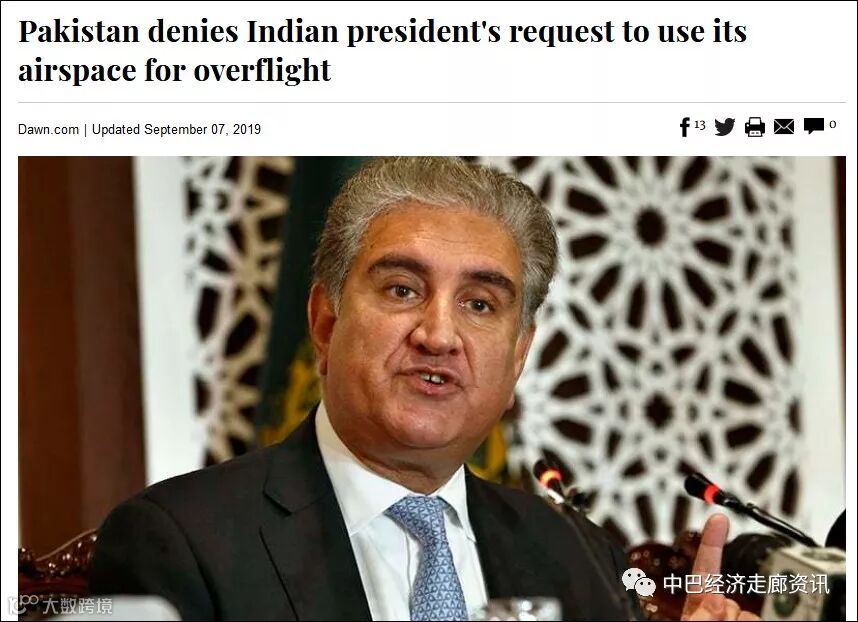Click the Updated September 07, 2019 date
This screenshot has width=858, height=622.
point(176,130)
